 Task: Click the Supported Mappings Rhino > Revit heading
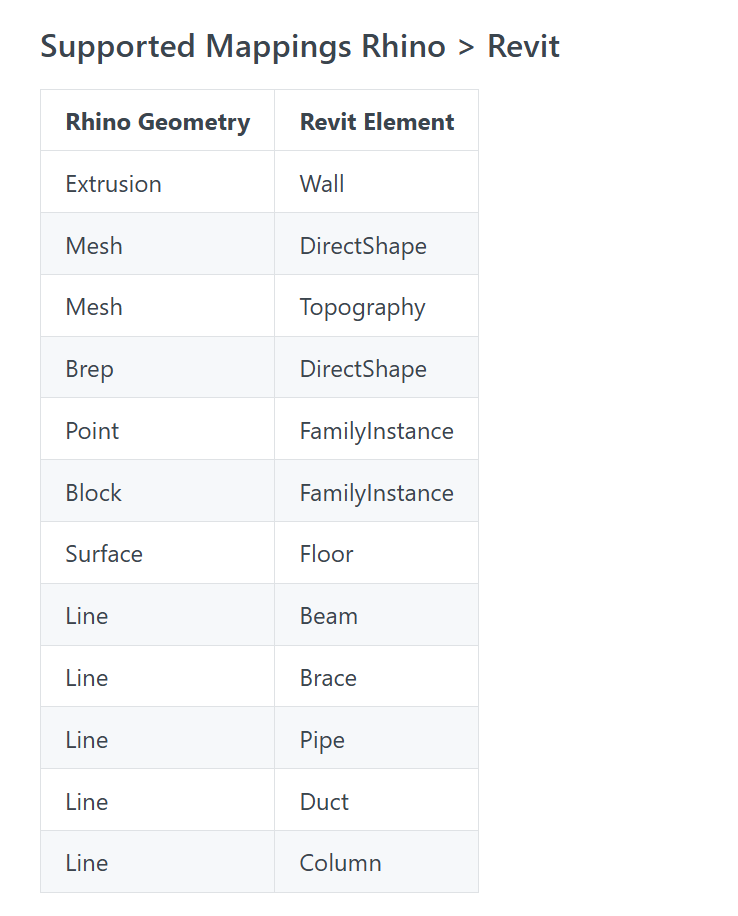pyautogui.click(x=300, y=47)
